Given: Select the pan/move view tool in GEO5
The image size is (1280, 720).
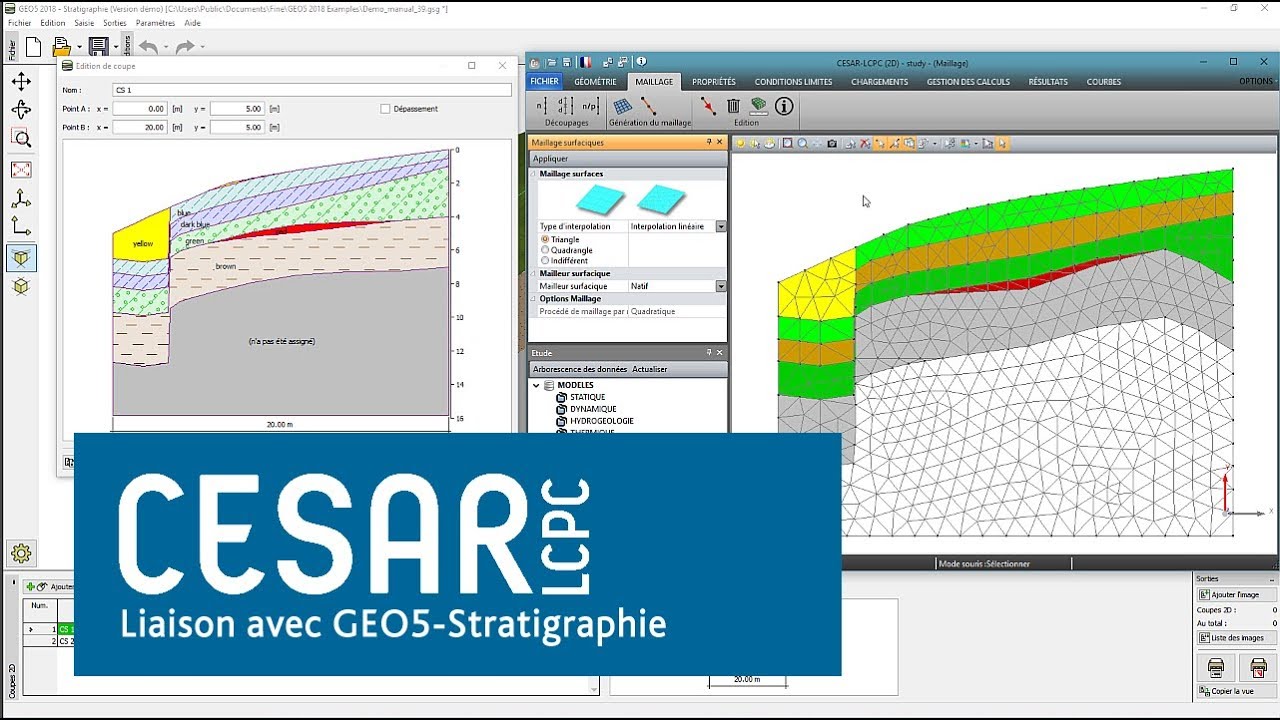Looking at the screenshot, I should tap(21, 81).
